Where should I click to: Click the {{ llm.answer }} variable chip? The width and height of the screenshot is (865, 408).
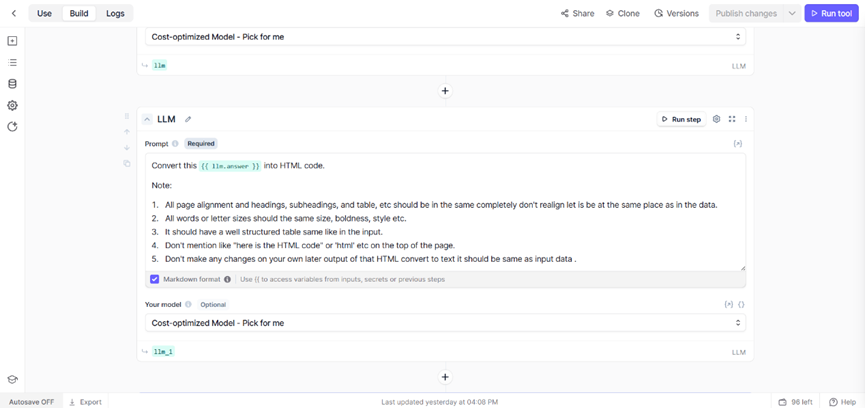[230, 165]
